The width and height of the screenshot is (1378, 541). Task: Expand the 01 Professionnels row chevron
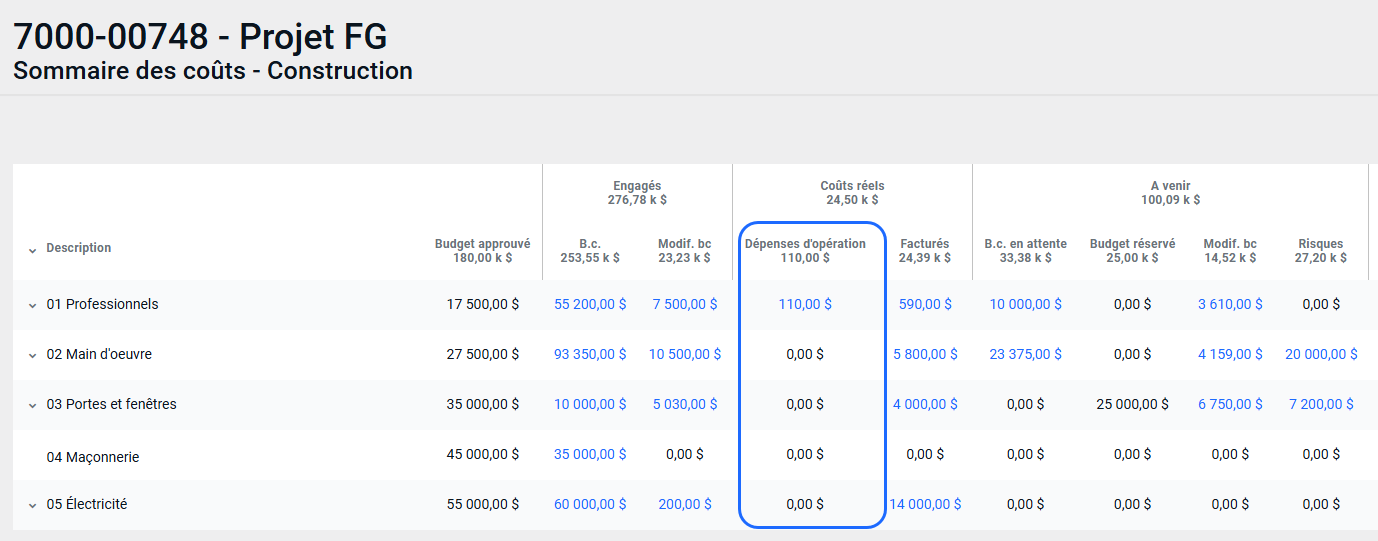32,306
